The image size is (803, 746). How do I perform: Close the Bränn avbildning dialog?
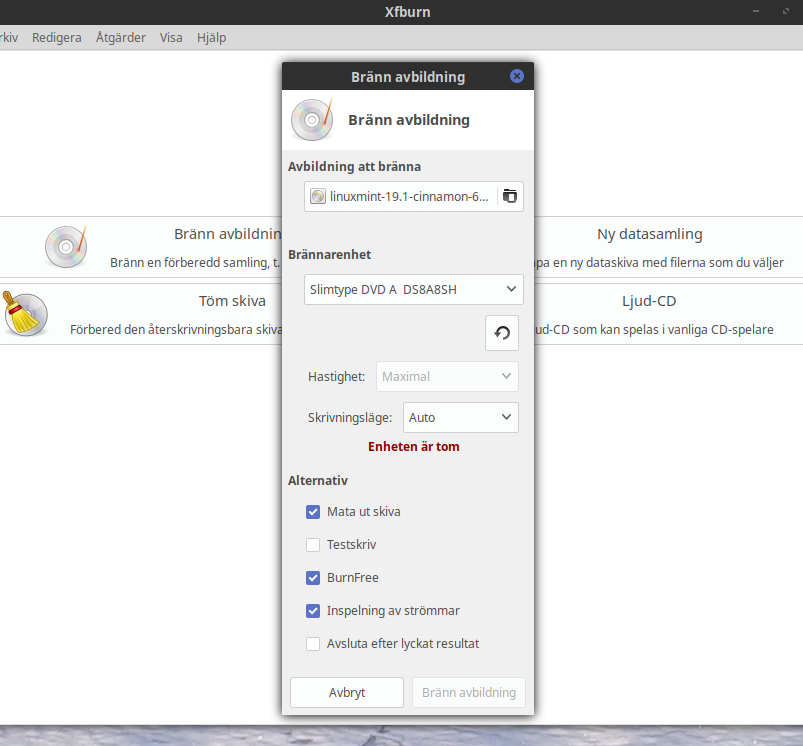(x=517, y=76)
